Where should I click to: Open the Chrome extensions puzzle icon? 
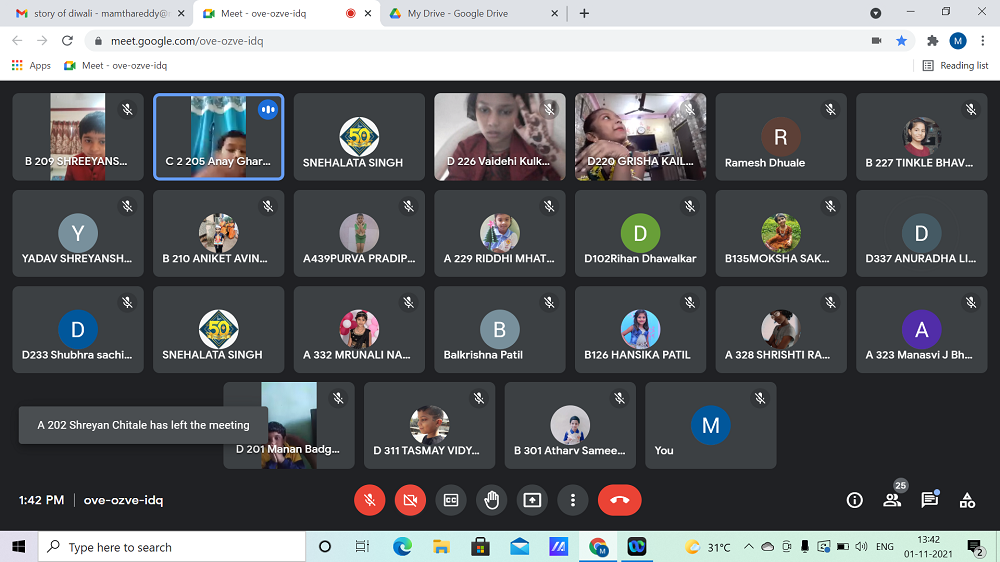pyautogui.click(x=933, y=41)
